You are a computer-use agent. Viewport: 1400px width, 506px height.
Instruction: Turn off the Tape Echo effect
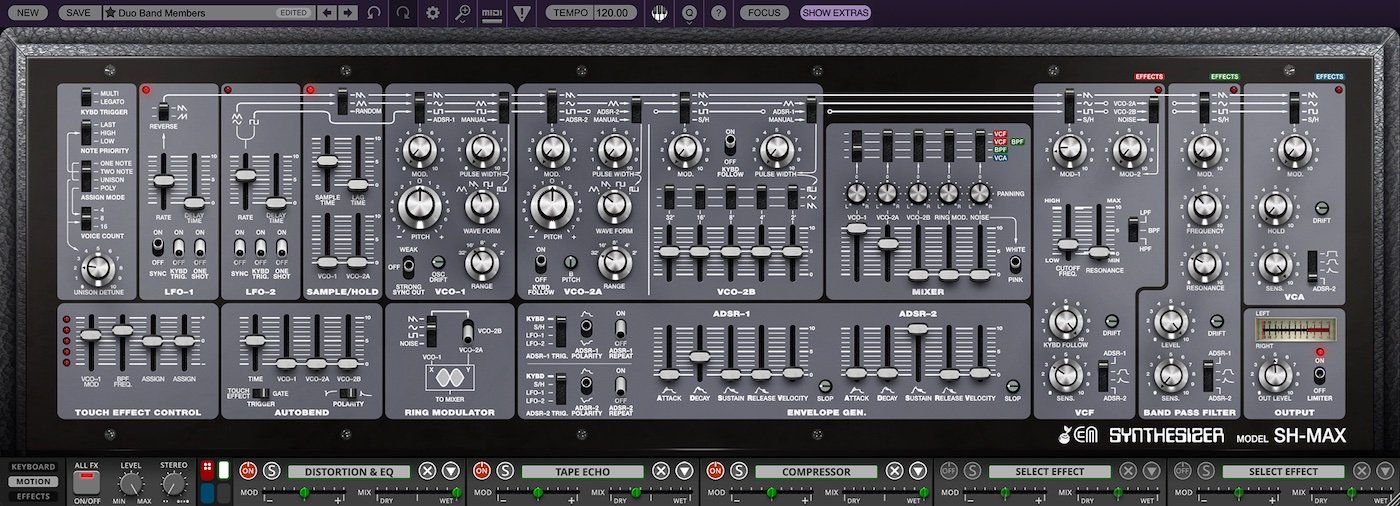click(481, 471)
